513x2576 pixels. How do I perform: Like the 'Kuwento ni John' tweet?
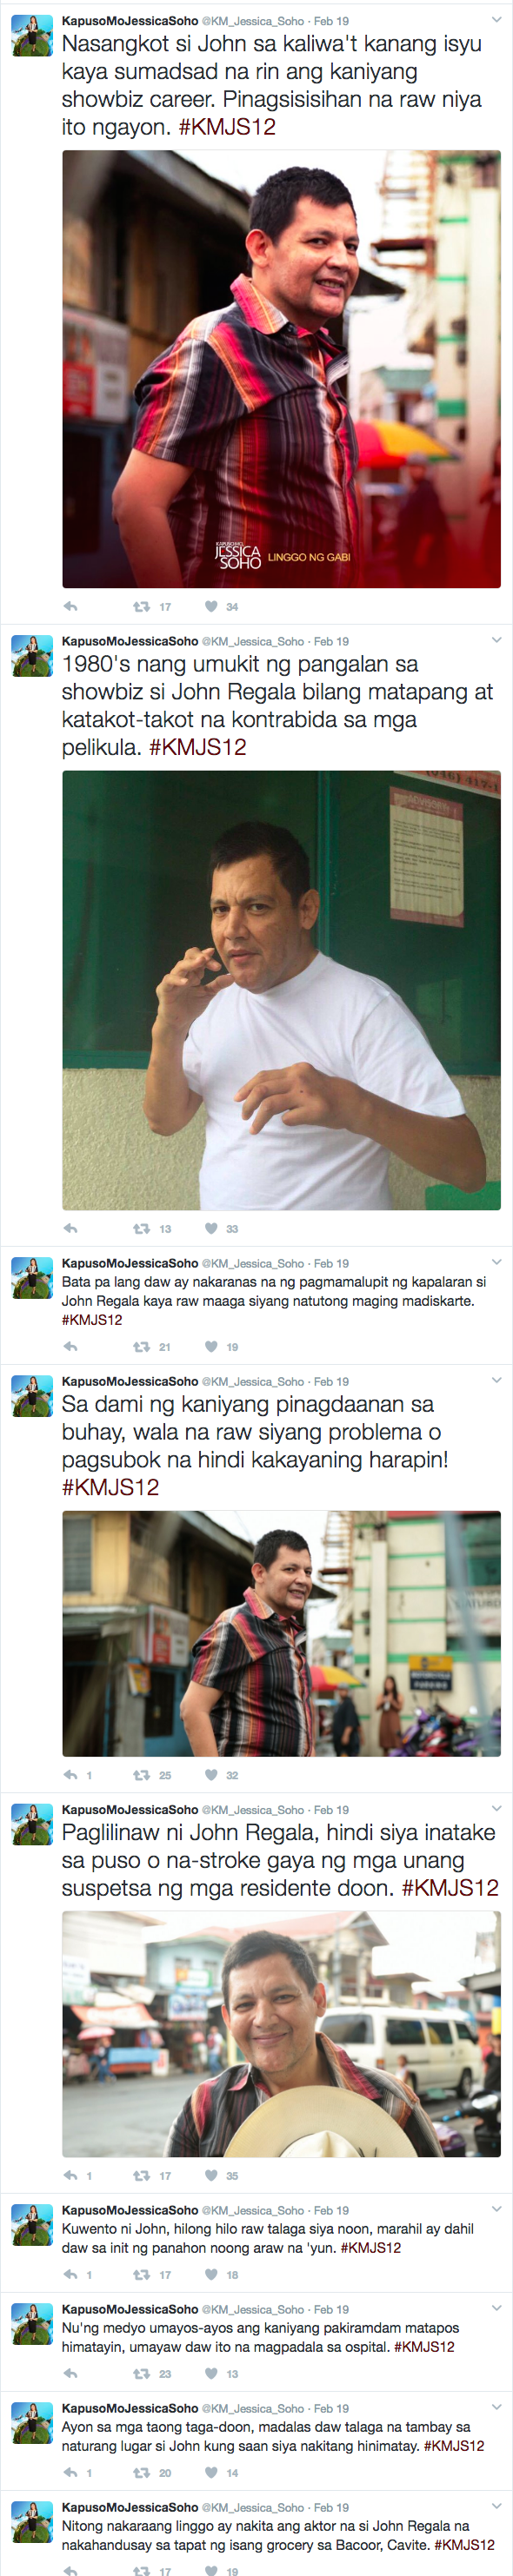tap(211, 2273)
